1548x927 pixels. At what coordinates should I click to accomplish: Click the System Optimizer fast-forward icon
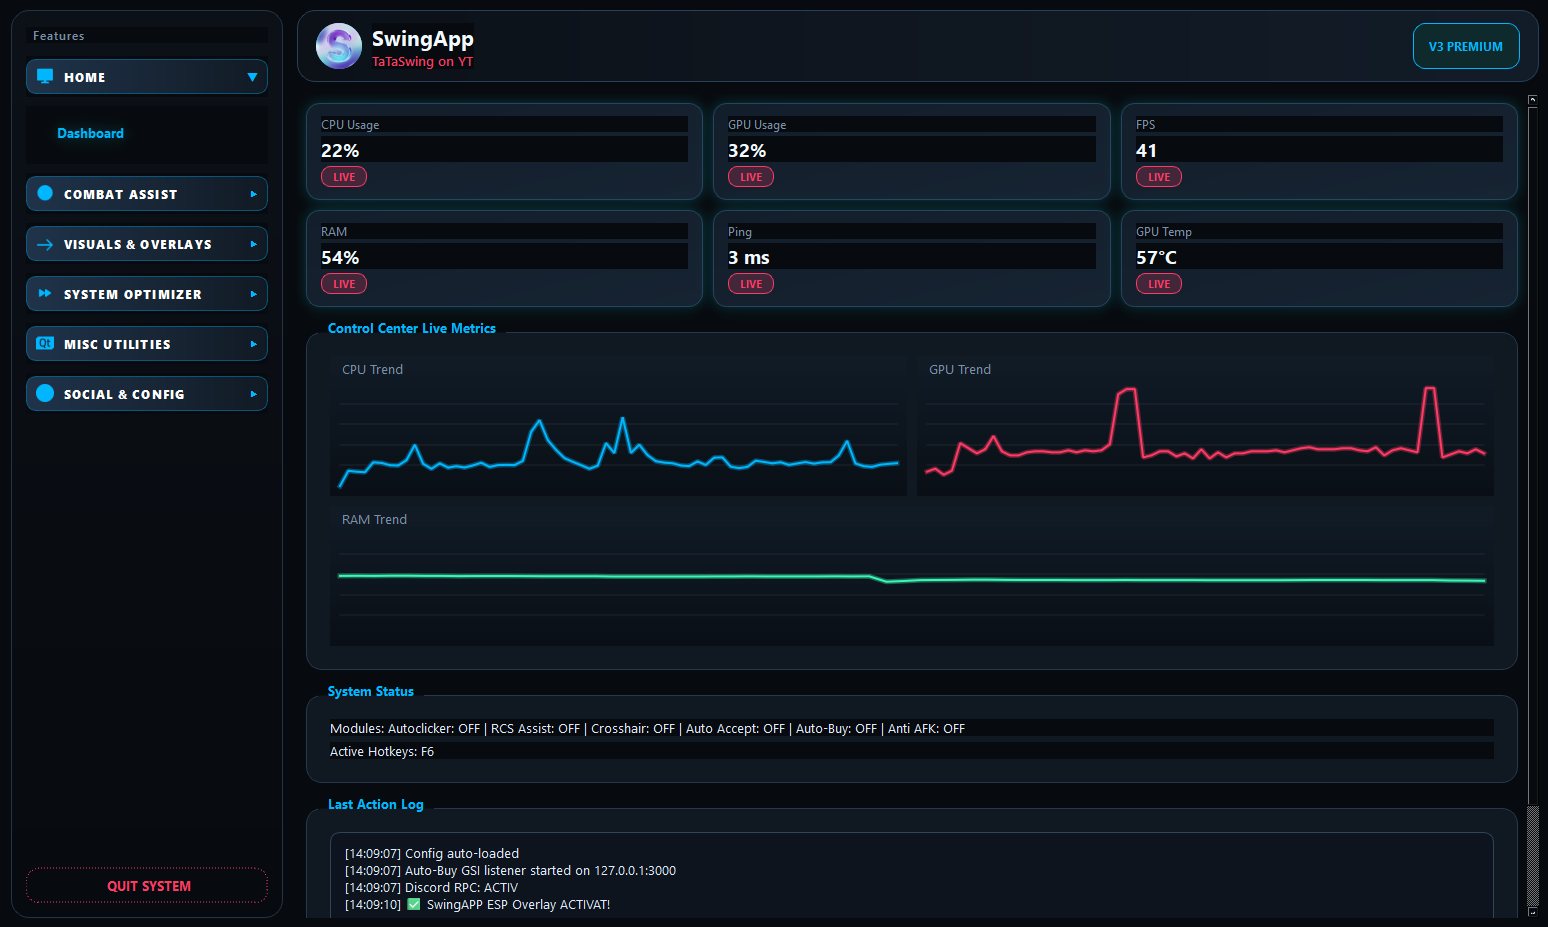pos(45,294)
